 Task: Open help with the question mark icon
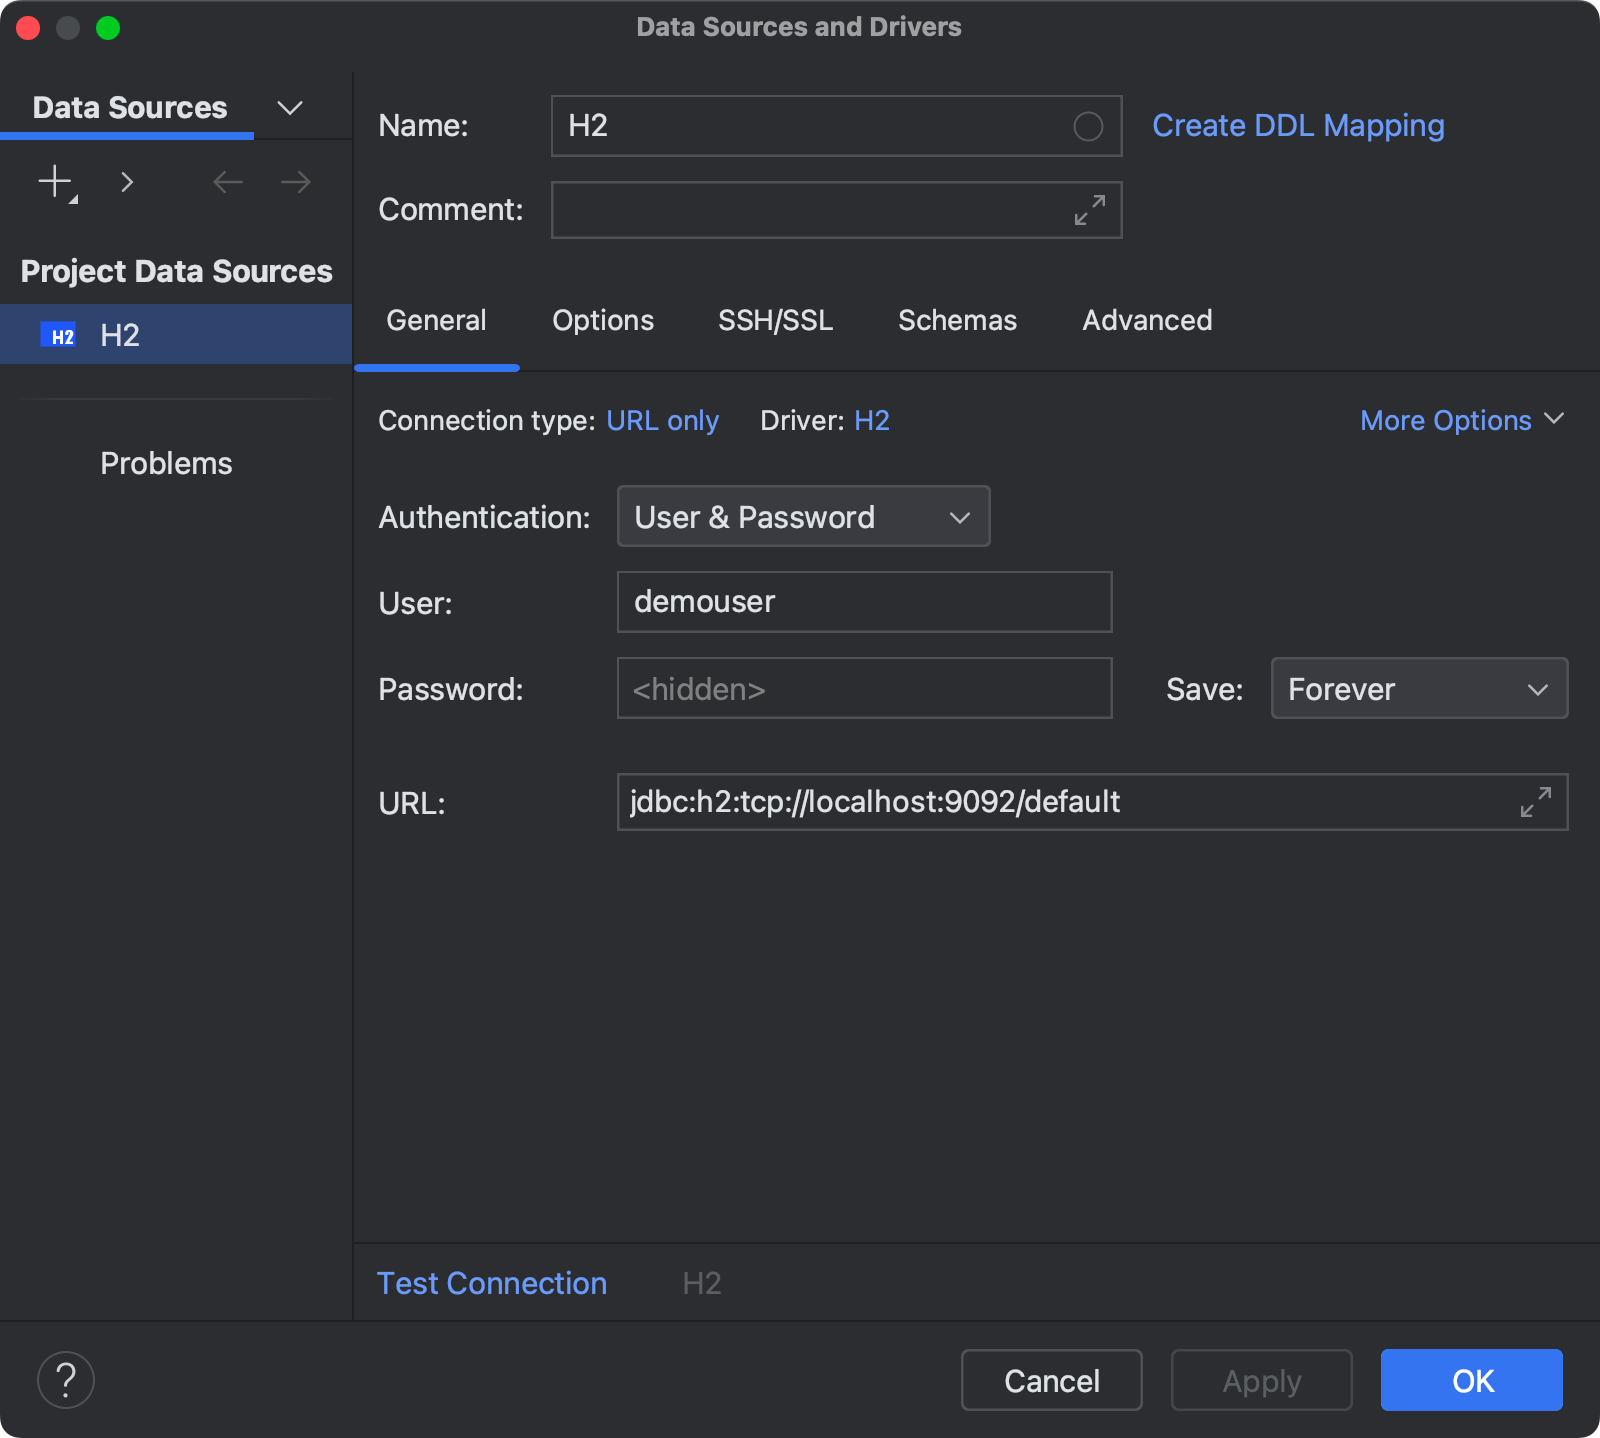[x=65, y=1380]
